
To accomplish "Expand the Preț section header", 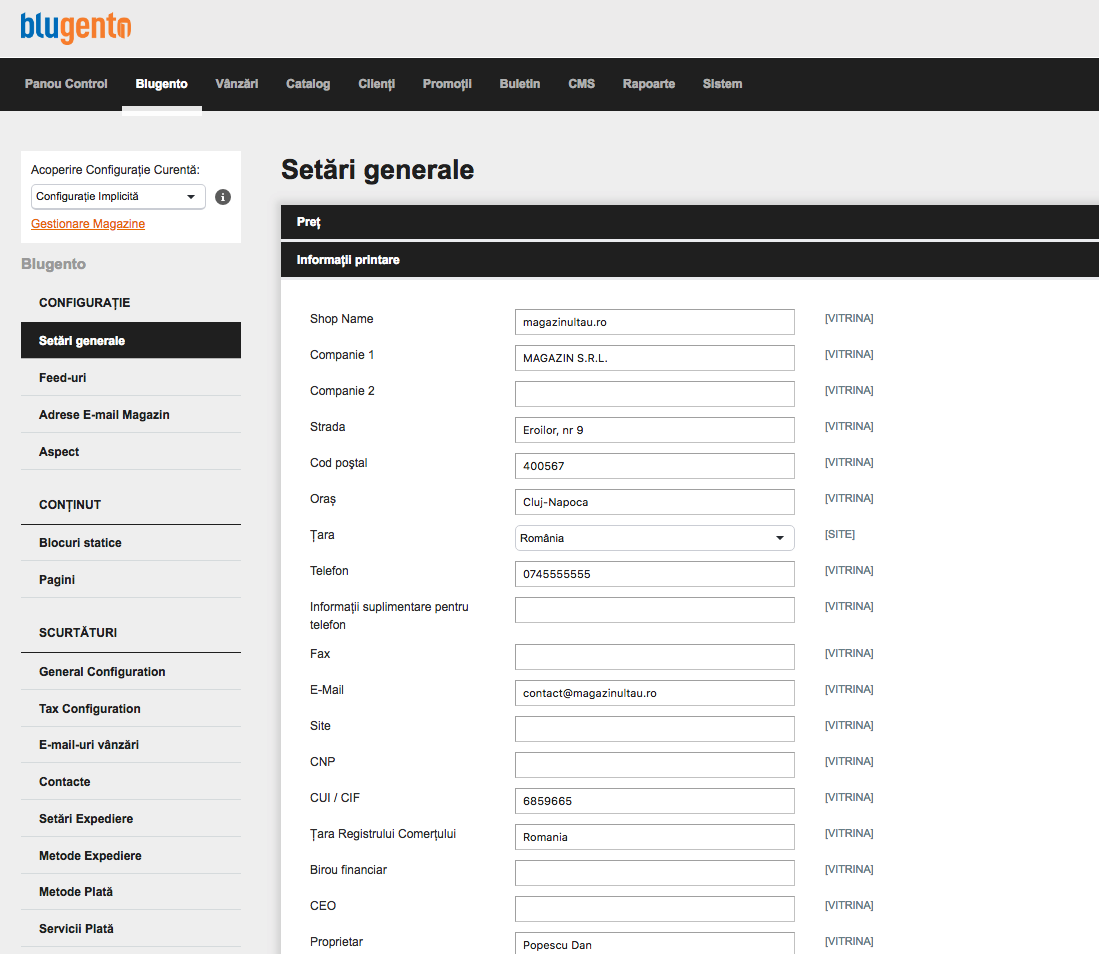I will pos(690,222).
